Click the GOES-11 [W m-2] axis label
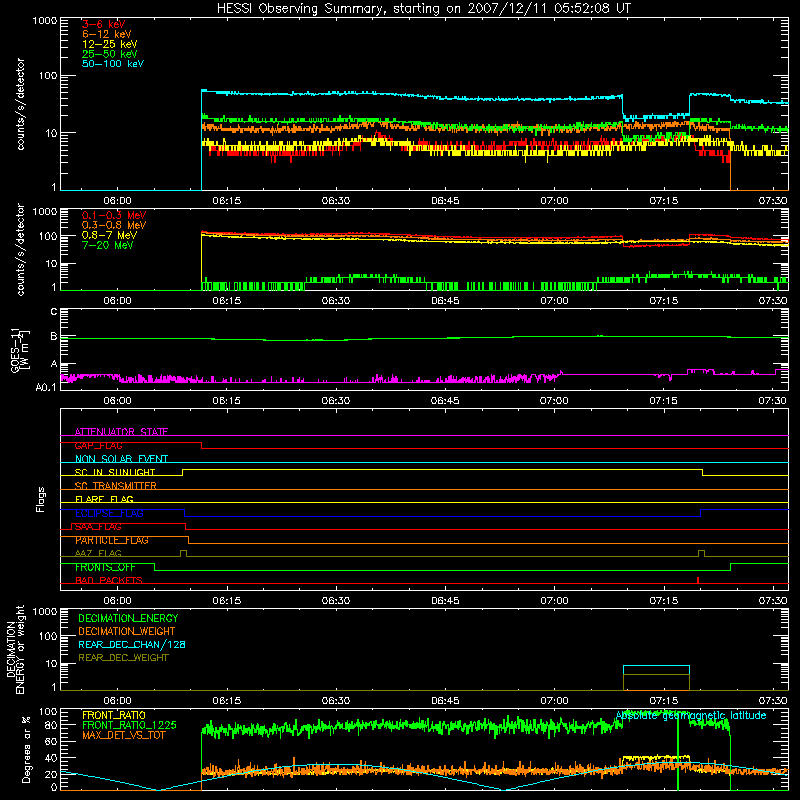800x800 pixels. pyautogui.click(x=20, y=350)
